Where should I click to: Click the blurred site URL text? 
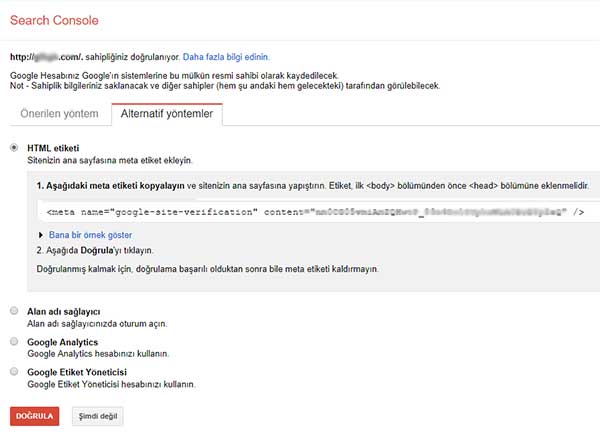click(x=46, y=57)
